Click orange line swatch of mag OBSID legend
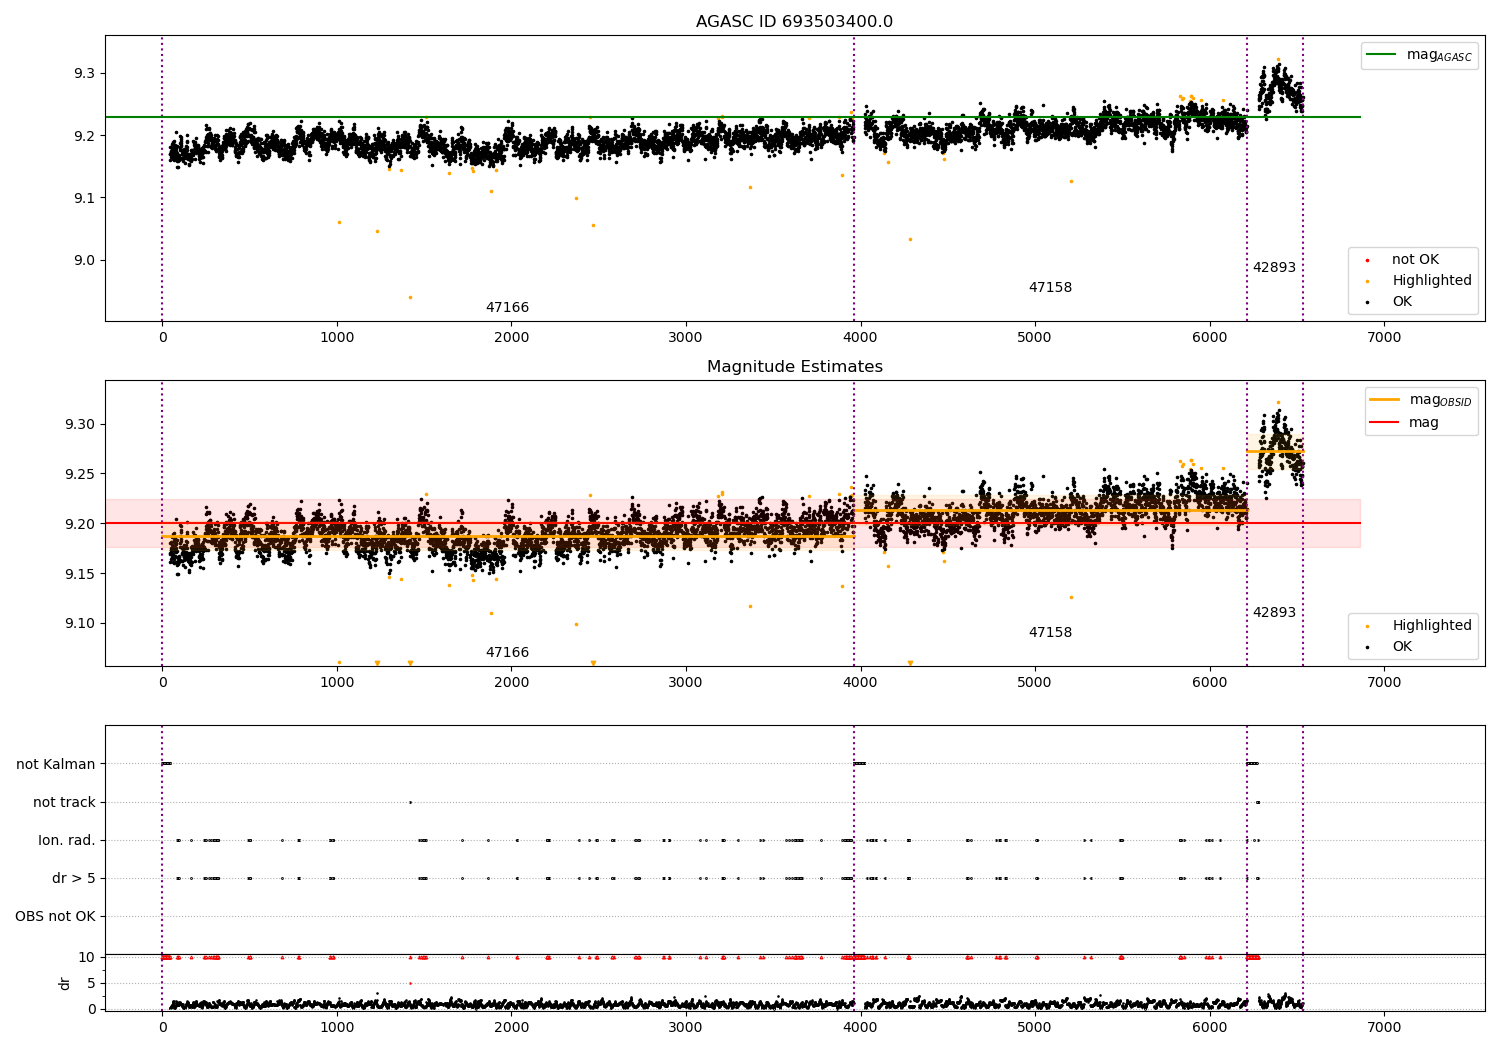This screenshot has width=1500, height=1050. coord(1384,400)
